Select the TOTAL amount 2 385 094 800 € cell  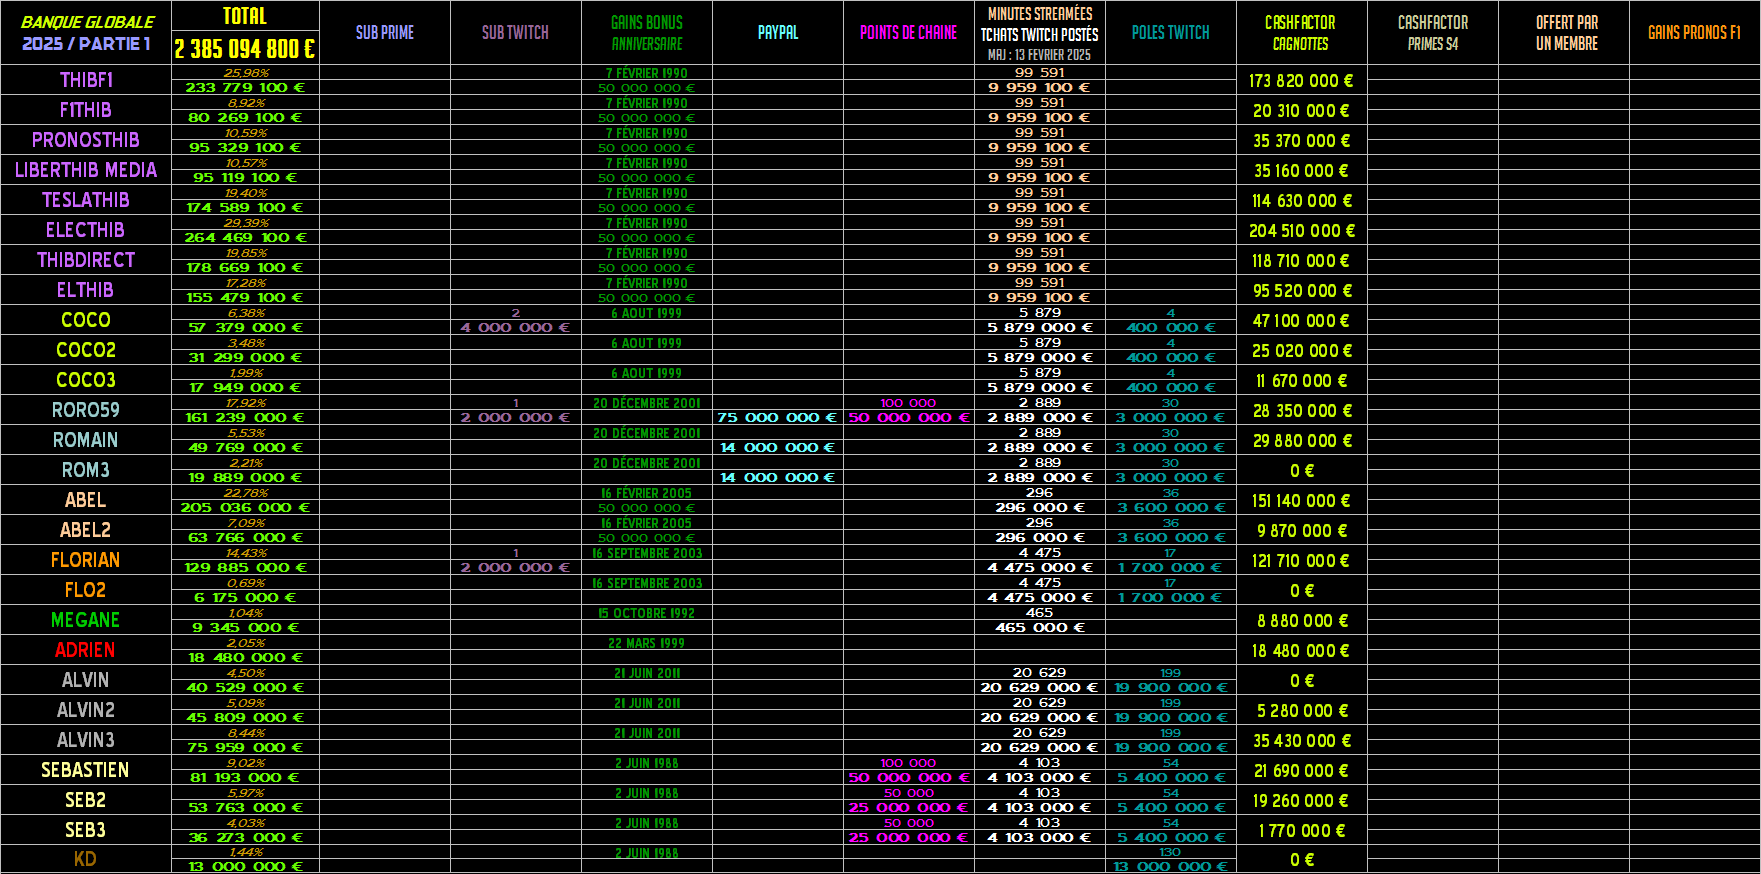pyautogui.click(x=245, y=48)
